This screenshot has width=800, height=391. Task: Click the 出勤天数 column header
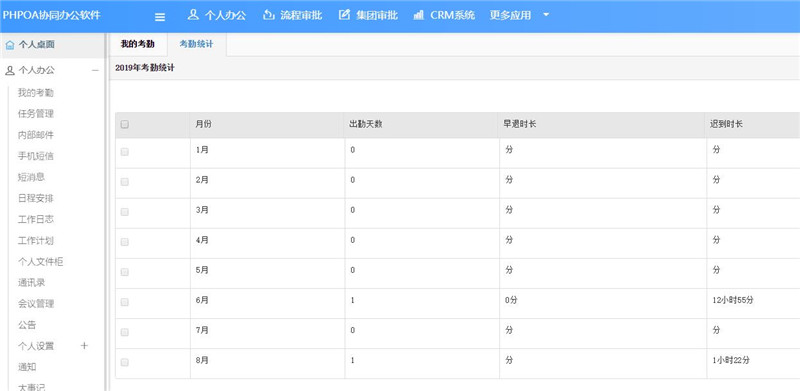(366, 124)
